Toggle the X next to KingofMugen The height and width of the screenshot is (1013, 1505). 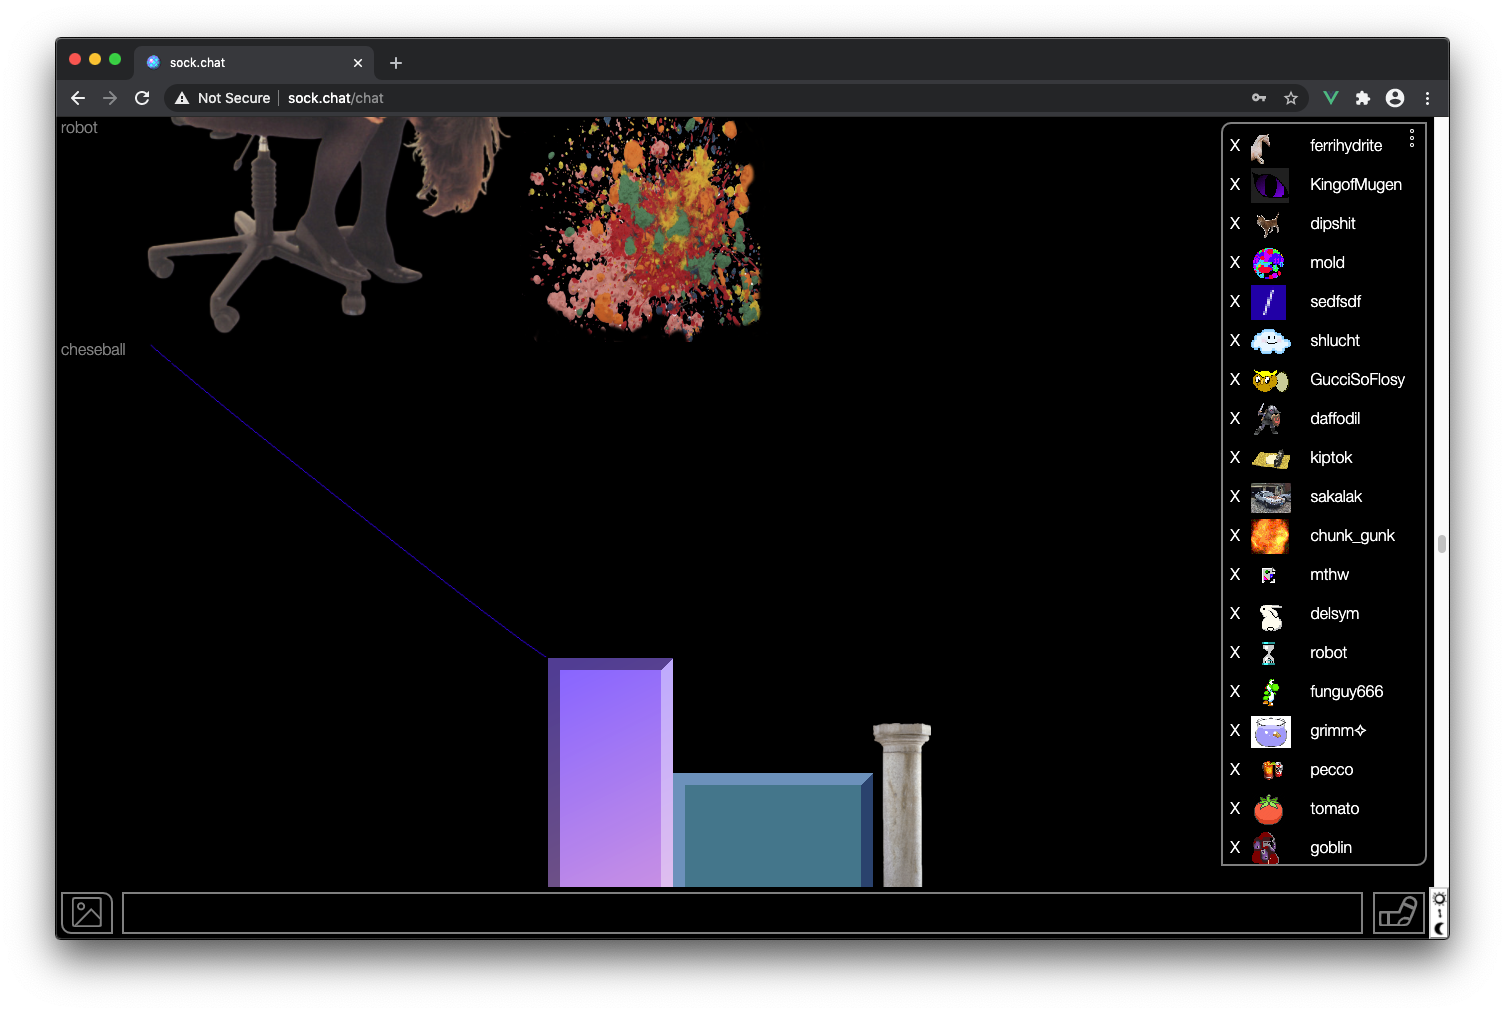(x=1235, y=185)
